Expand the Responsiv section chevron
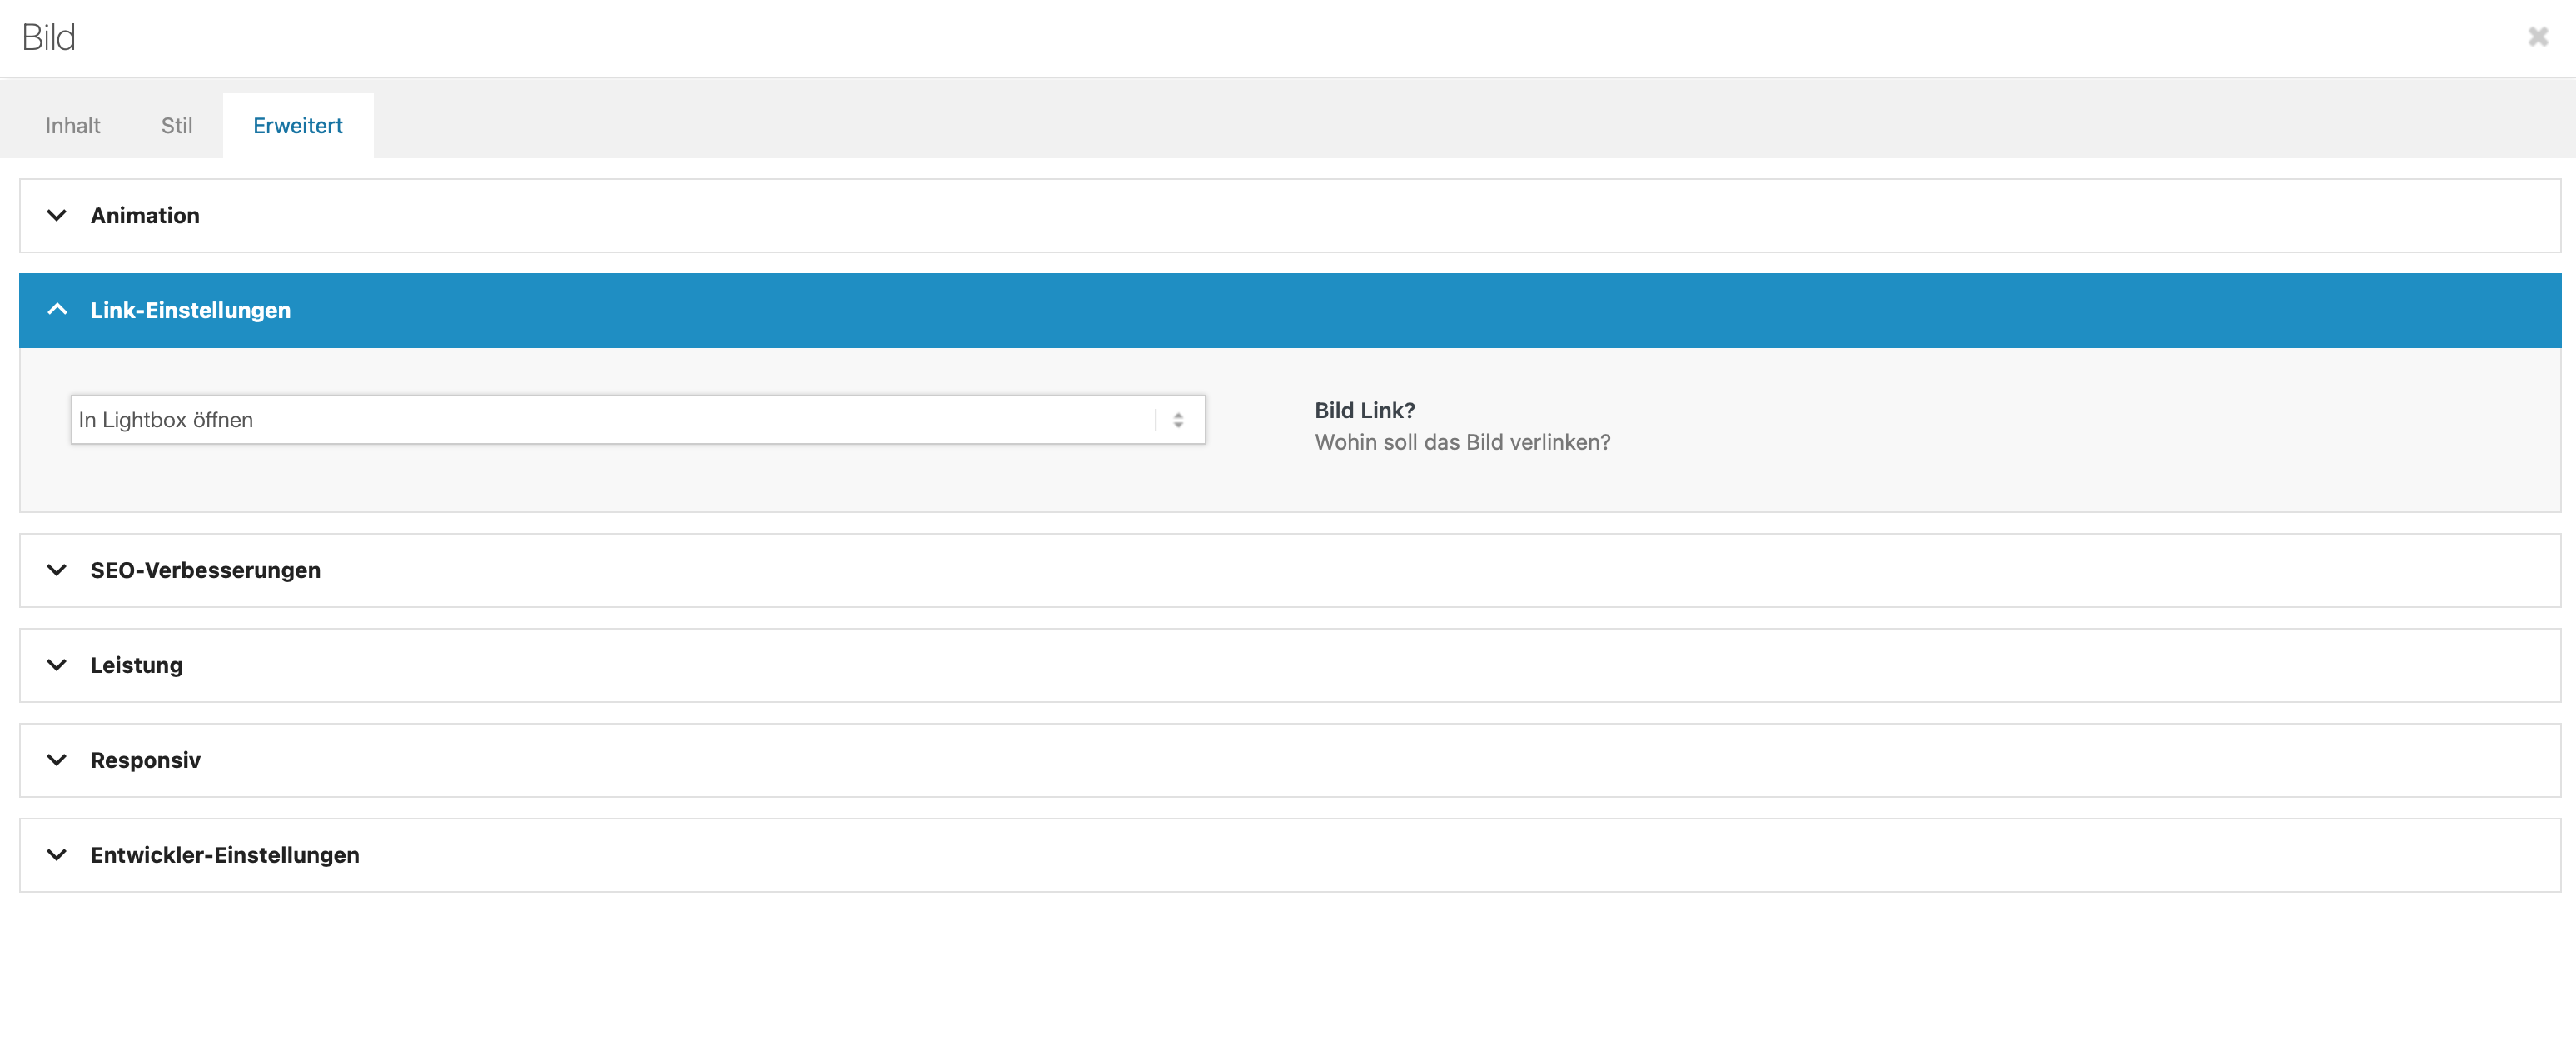This screenshot has height=1041, width=2576. (x=57, y=760)
